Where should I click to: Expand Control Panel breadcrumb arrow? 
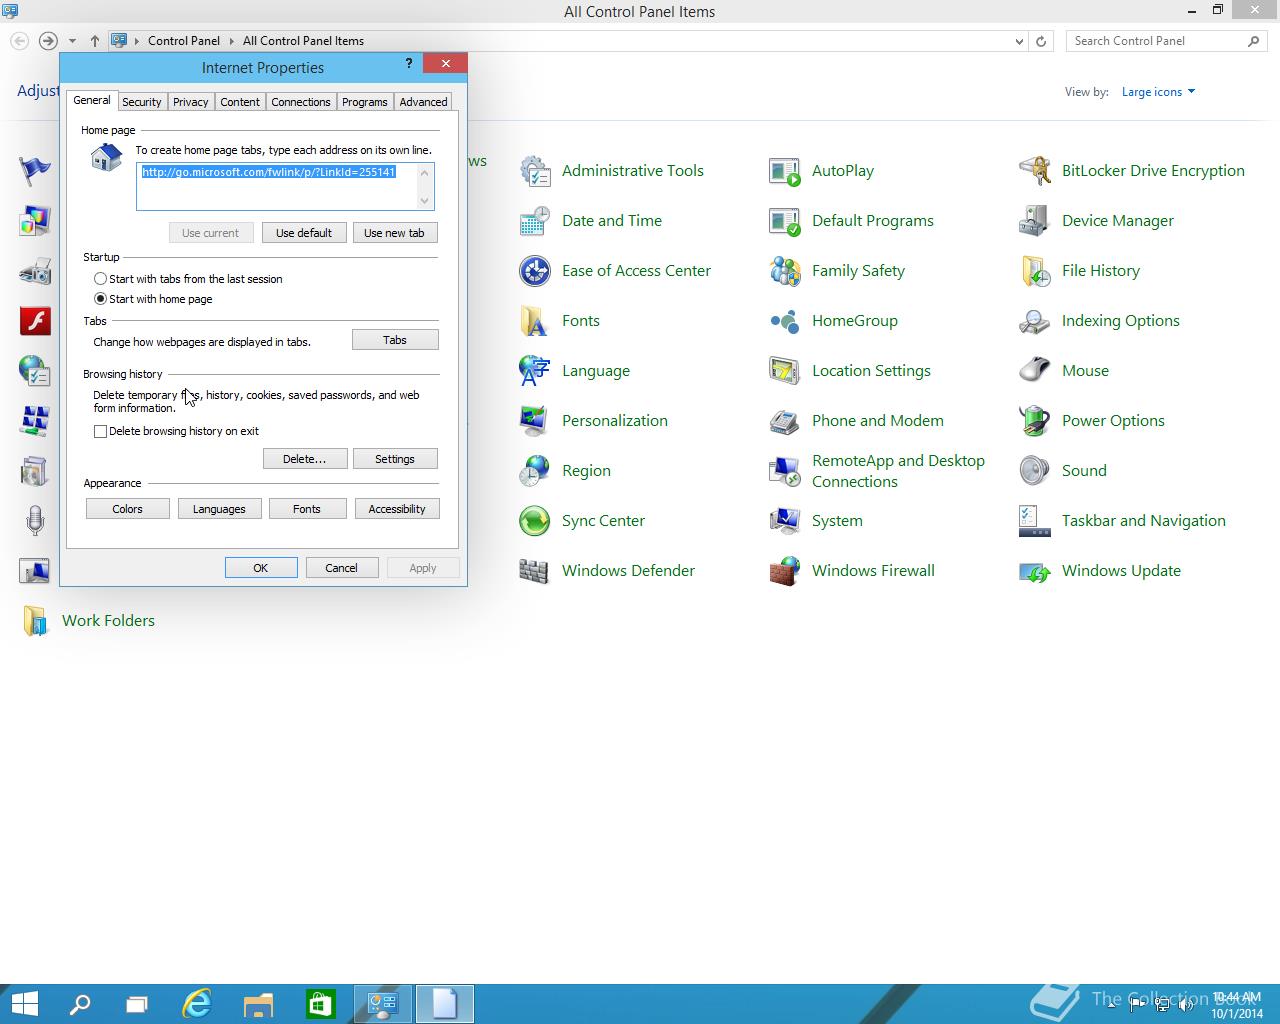(231, 41)
